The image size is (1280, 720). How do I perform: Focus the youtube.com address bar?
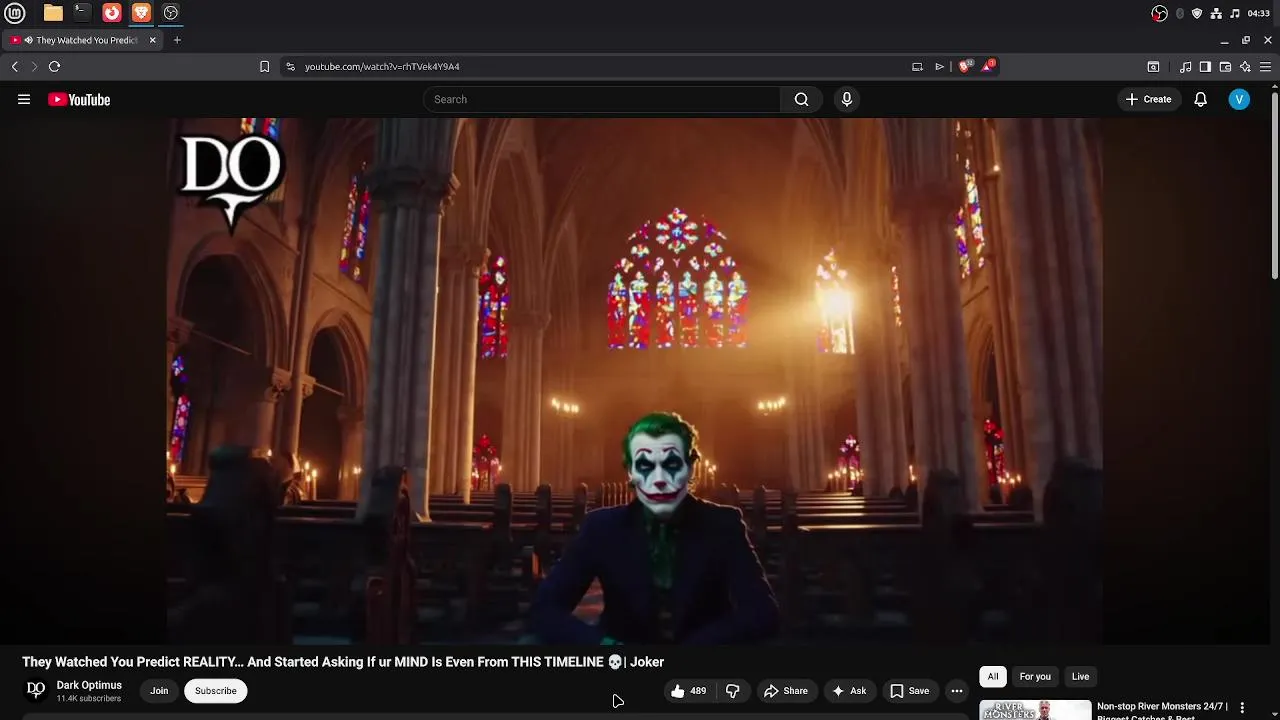pyautogui.click(x=600, y=67)
